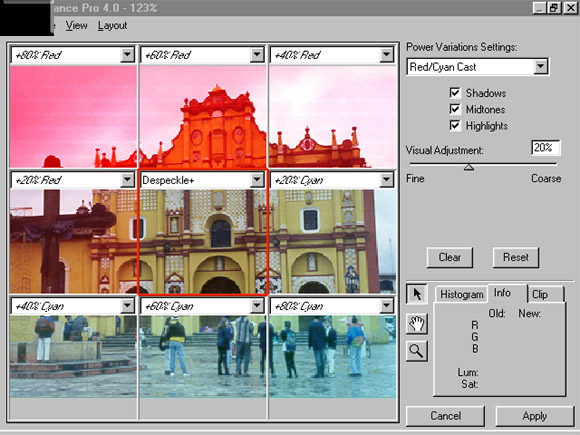
Task: Expand the +80% Cyan variation dropdown
Action: click(x=386, y=306)
